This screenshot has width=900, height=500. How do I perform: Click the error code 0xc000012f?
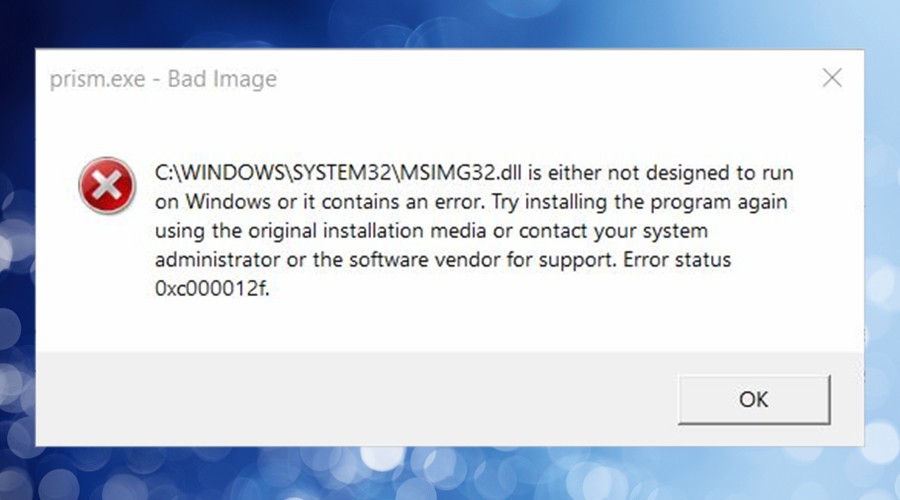[212, 288]
